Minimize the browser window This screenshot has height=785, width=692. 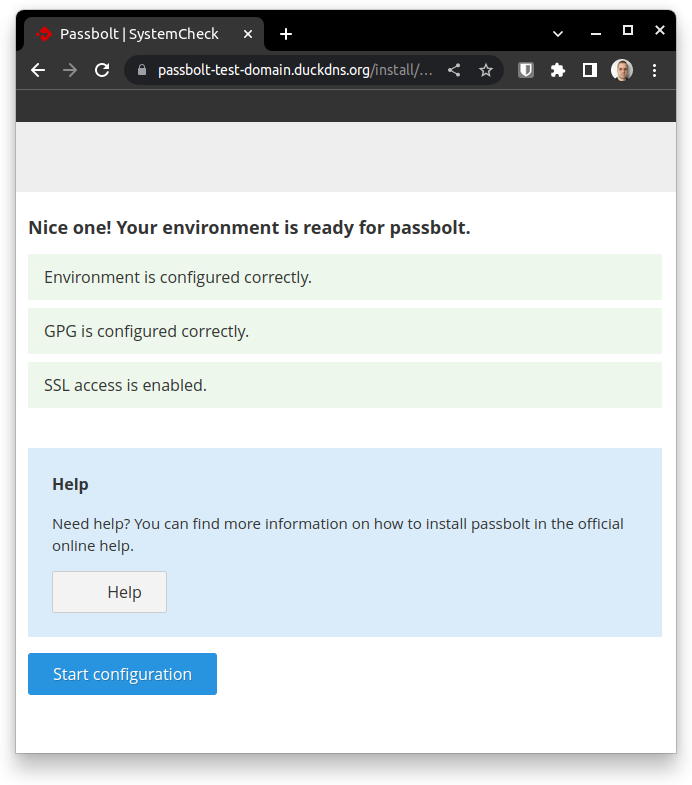click(x=596, y=33)
